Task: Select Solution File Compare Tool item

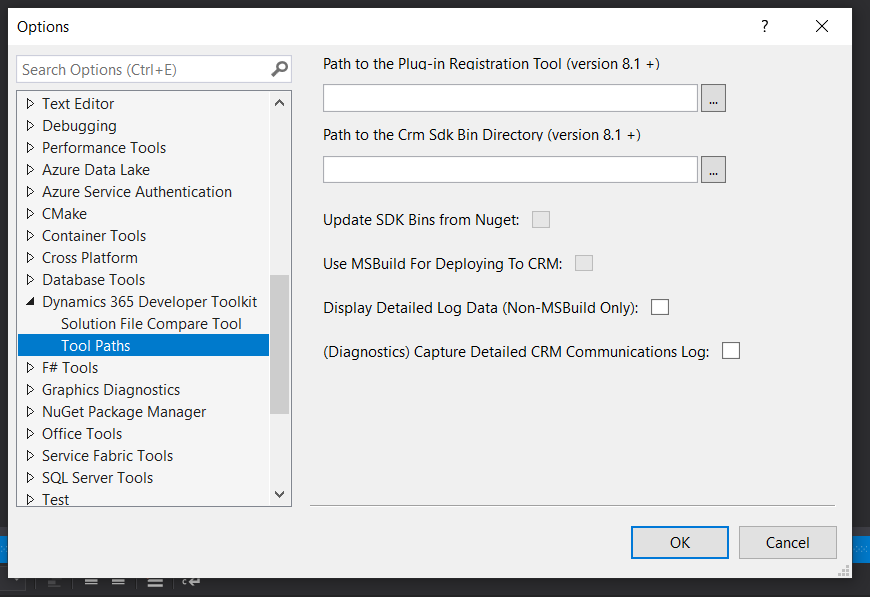Action: click(151, 323)
